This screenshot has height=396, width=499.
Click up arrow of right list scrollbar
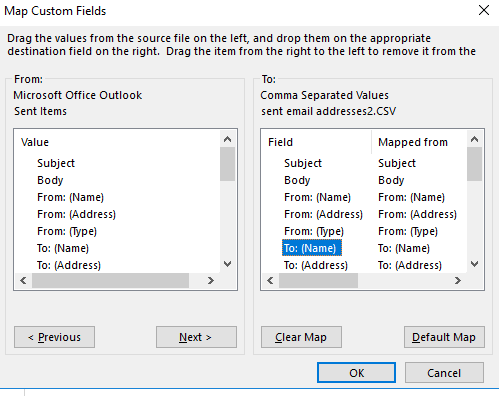[x=475, y=139]
